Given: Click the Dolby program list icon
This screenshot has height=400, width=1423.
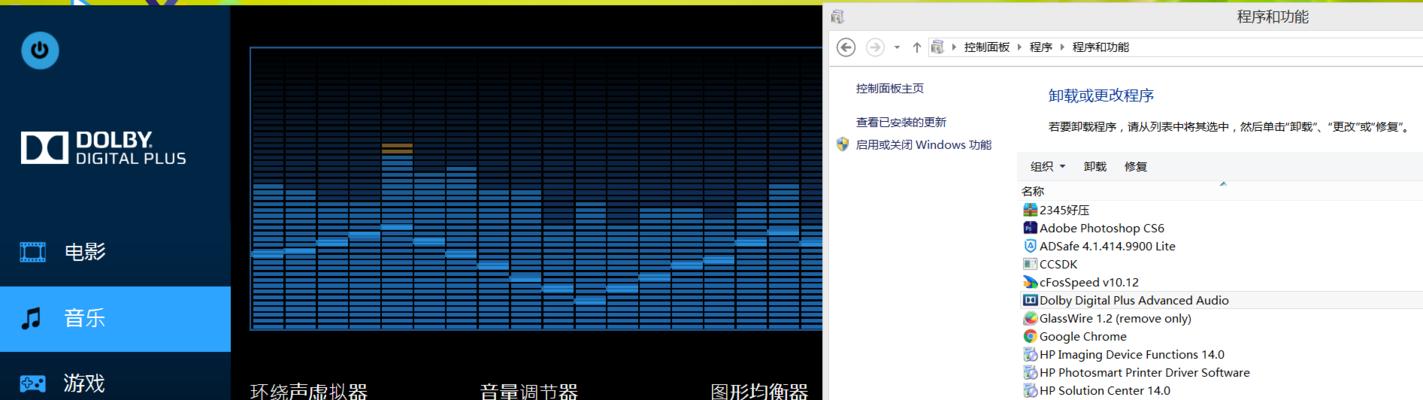Looking at the screenshot, I should (1030, 300).
